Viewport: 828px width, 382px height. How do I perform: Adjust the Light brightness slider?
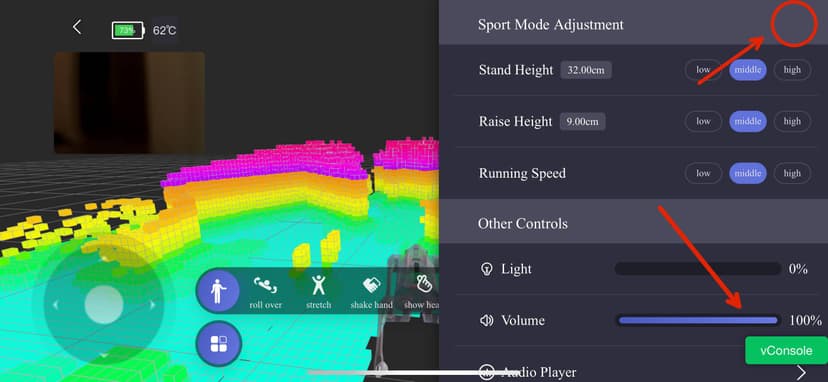pyautogui.click(x=698, y=269)
